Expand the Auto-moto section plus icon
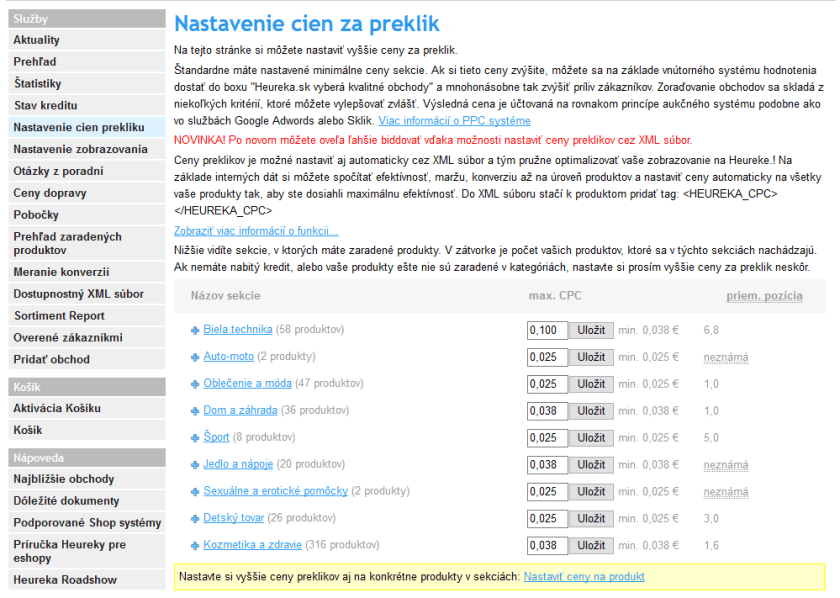Screen dimensions: 840x598 [x=195, y=357]
